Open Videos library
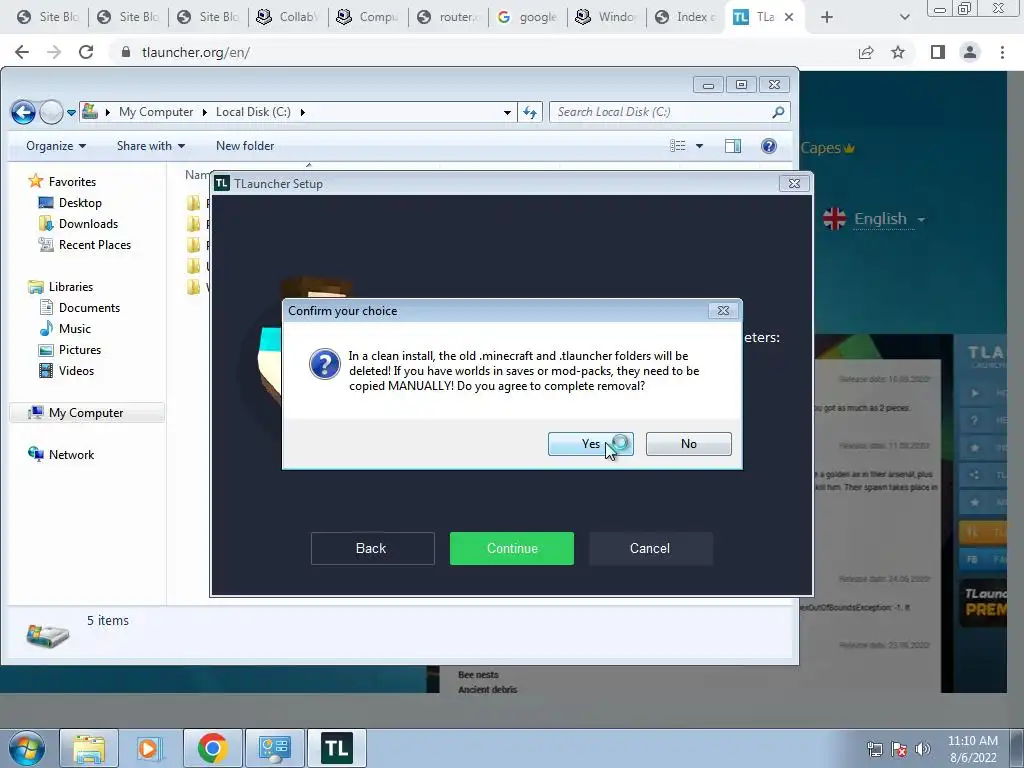The height and width of the screenshot is (768, 1024). (x=76, y=371)
